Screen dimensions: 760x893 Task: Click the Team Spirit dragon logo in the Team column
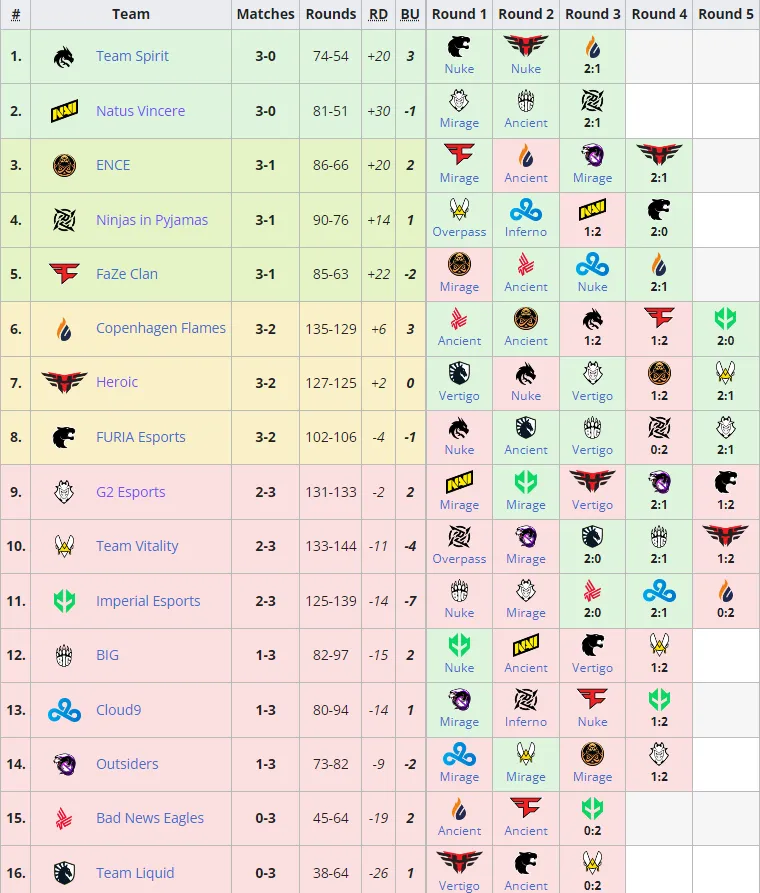(64, 57)
